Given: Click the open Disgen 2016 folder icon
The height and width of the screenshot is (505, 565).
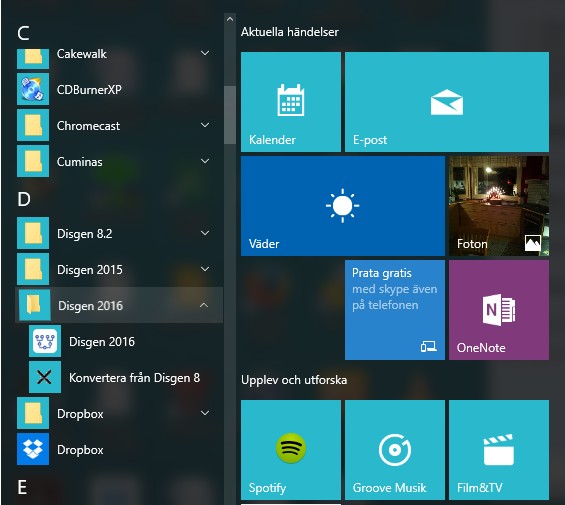Looking at the screenshot, I should pos(35,305).
